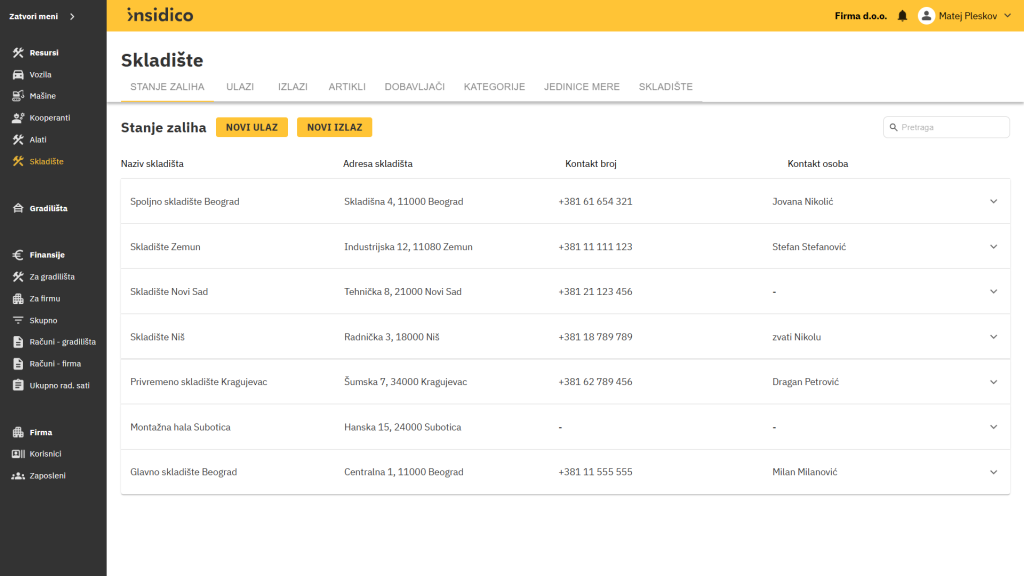Open the ARTIKLI tab
1024x576 pixels.
[x=347, y=87]
